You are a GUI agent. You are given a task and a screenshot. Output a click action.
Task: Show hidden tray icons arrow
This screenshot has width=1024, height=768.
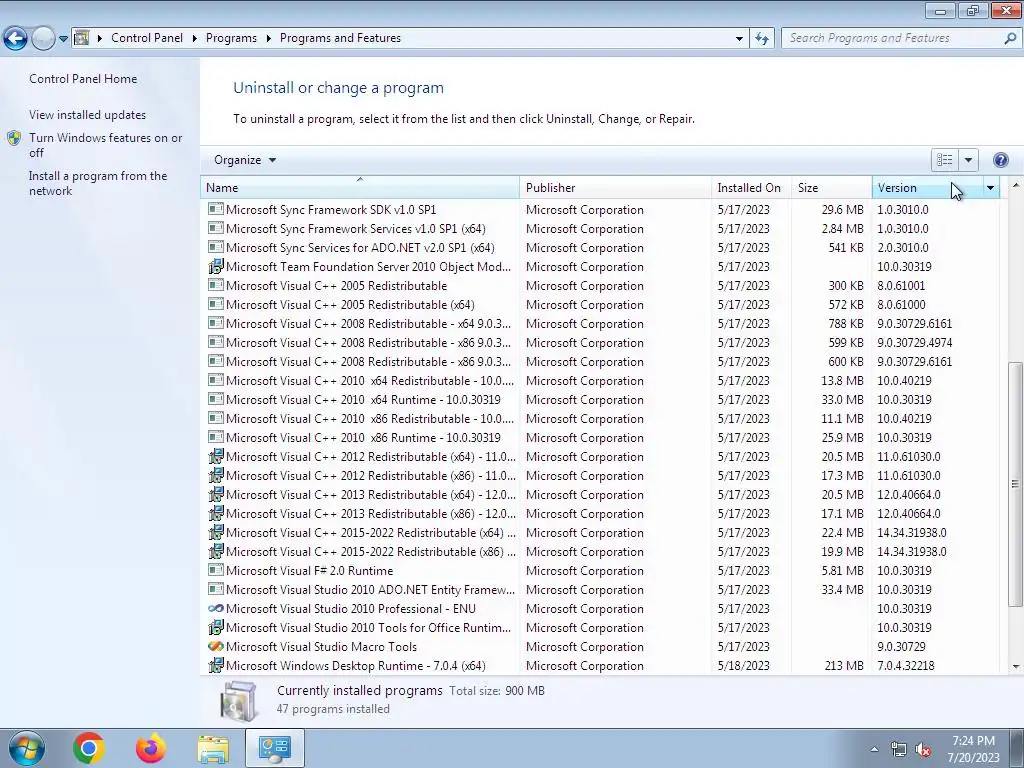[874, 749]
